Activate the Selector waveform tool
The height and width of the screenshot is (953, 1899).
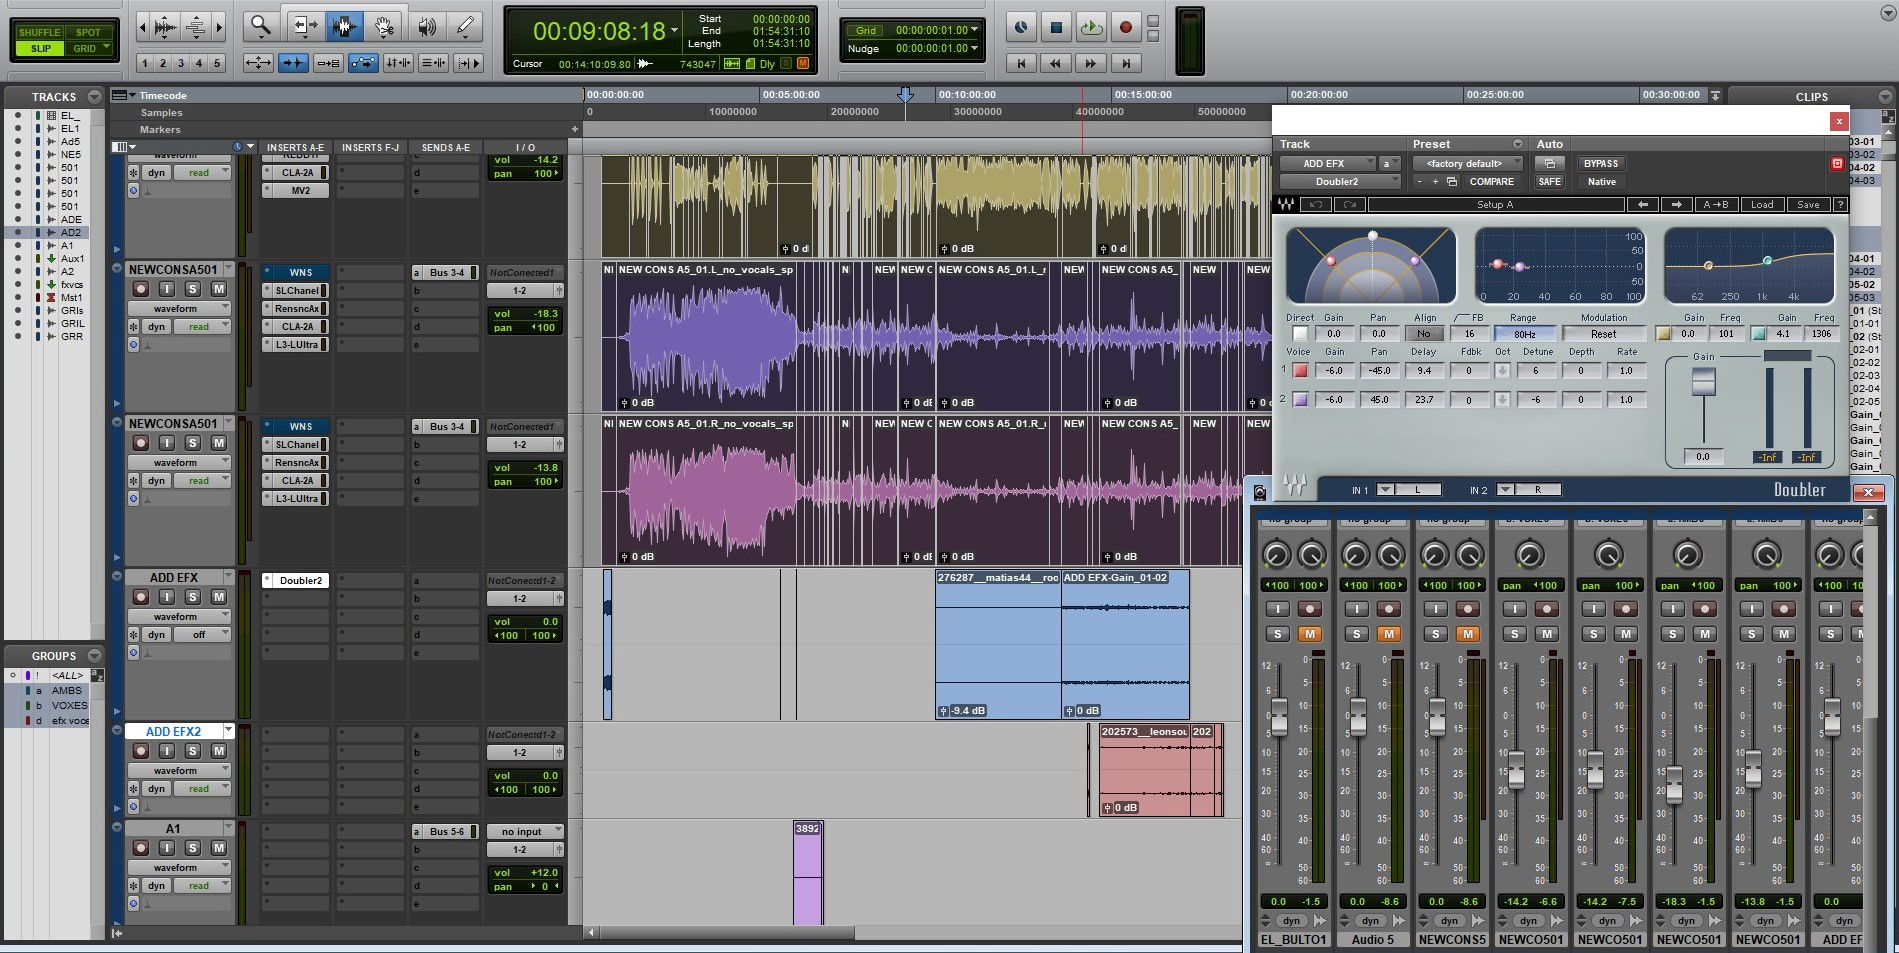click(x=345, y=26)
